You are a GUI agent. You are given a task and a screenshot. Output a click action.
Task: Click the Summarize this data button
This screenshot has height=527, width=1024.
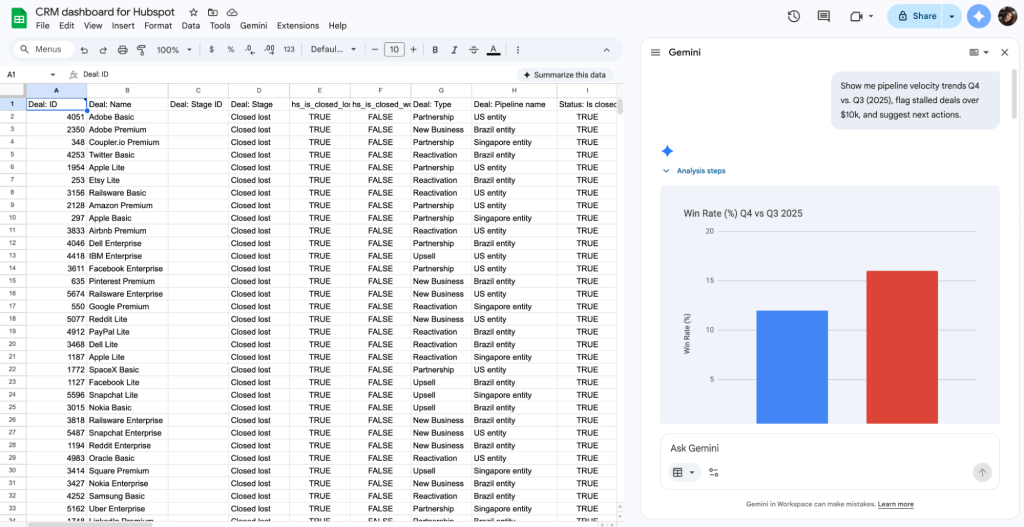coord(564,75)
